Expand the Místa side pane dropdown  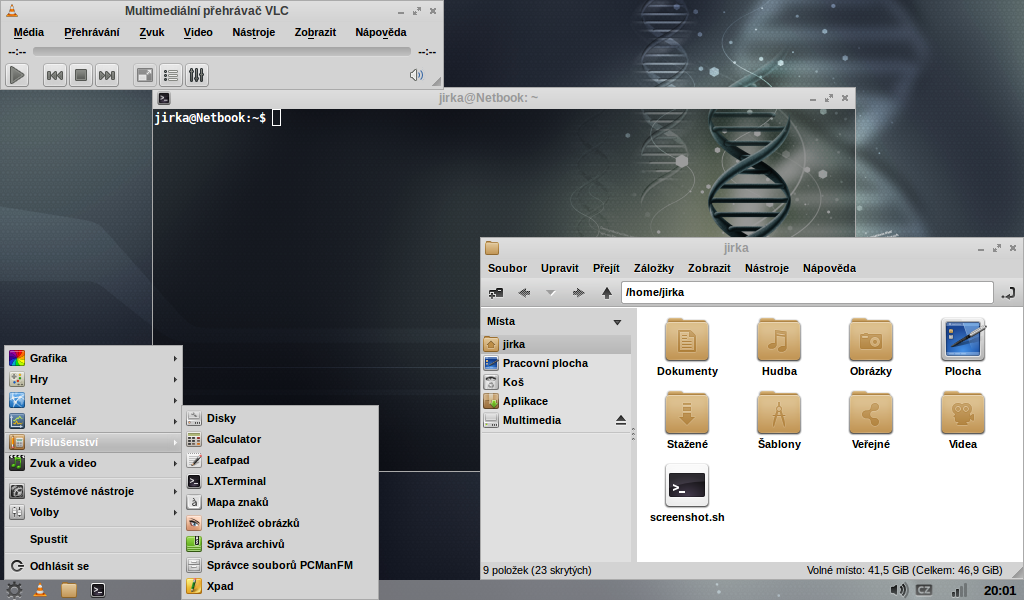tap(617, 322)
